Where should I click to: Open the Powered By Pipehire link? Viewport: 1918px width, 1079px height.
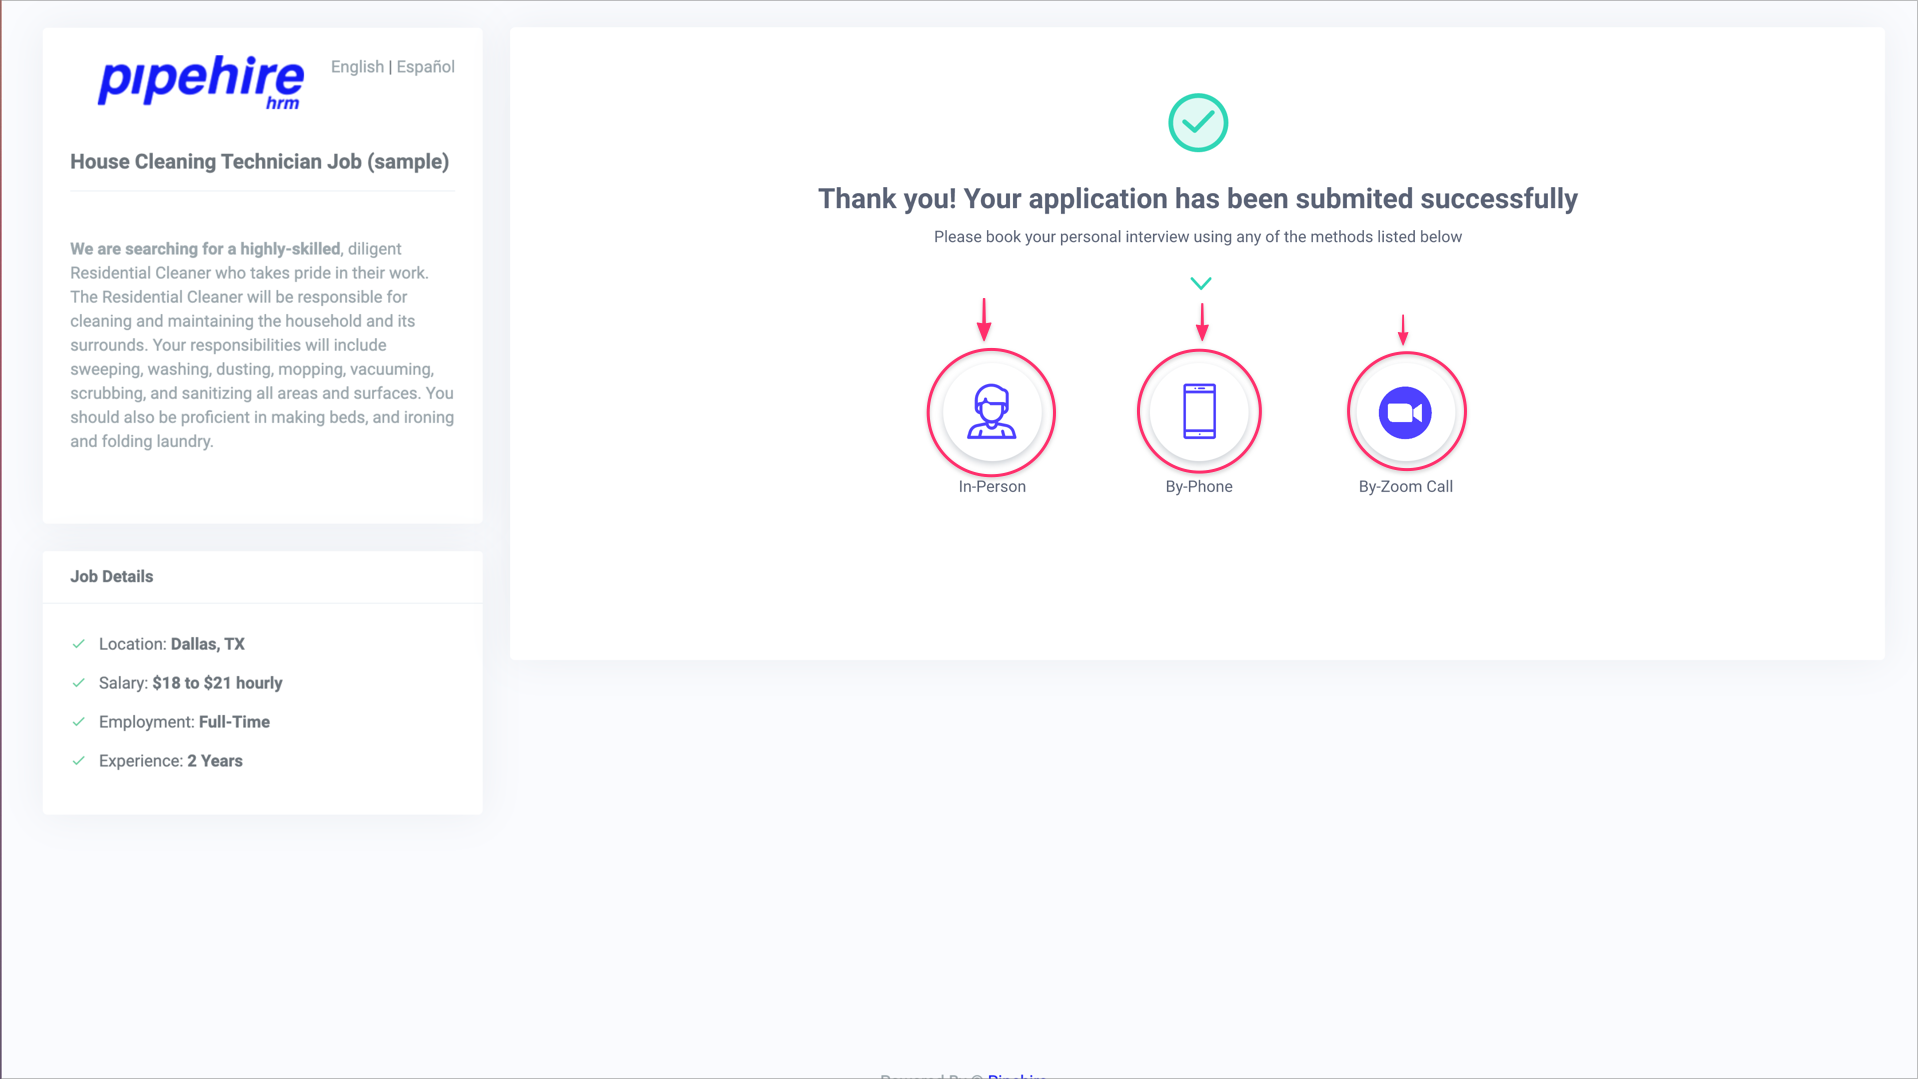pos(1016,1075)
